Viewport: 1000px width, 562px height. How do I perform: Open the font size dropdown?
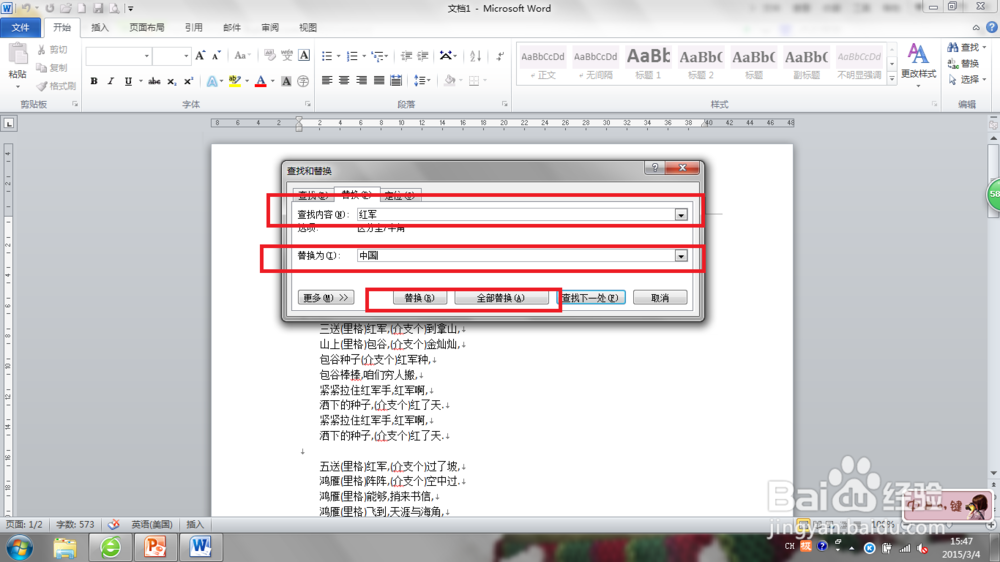coord(186,56)
